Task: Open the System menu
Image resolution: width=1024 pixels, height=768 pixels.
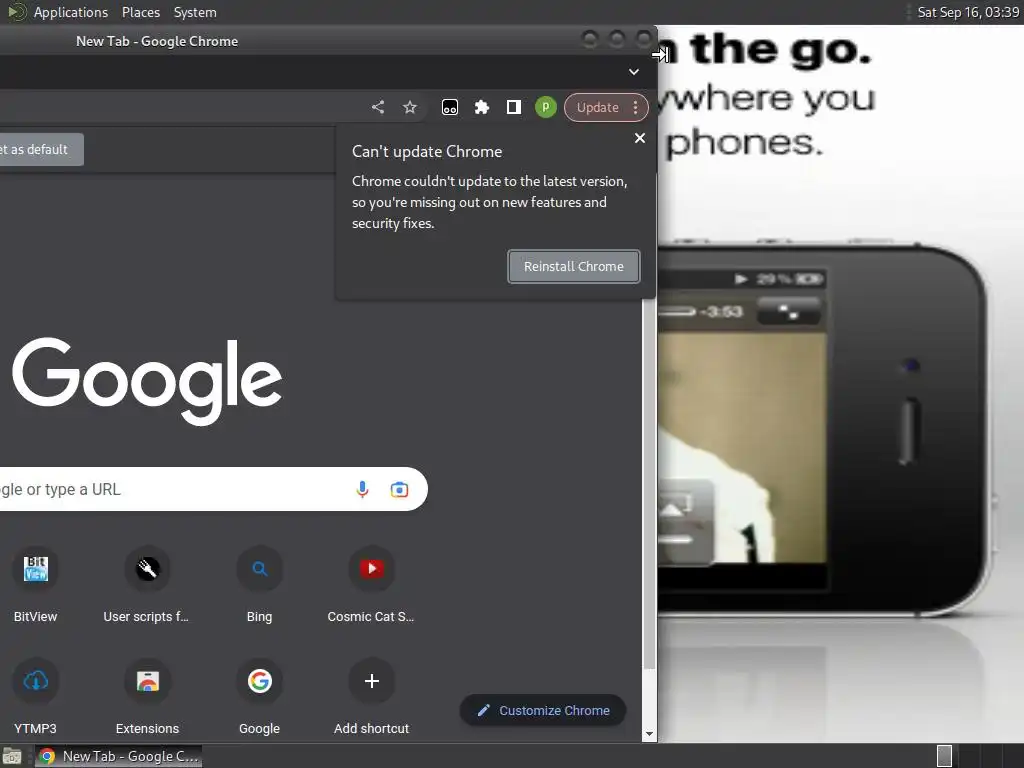Action: click(195, 12)
